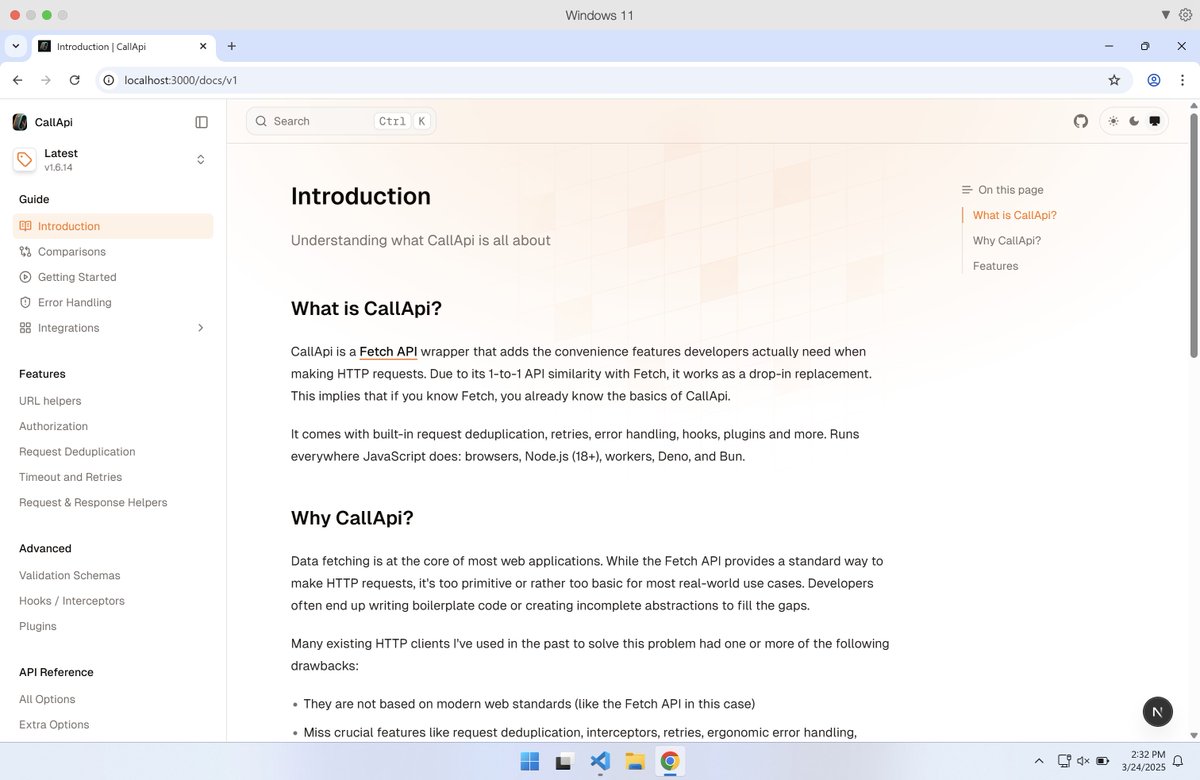Go forward in the browser

coord(46,80)
